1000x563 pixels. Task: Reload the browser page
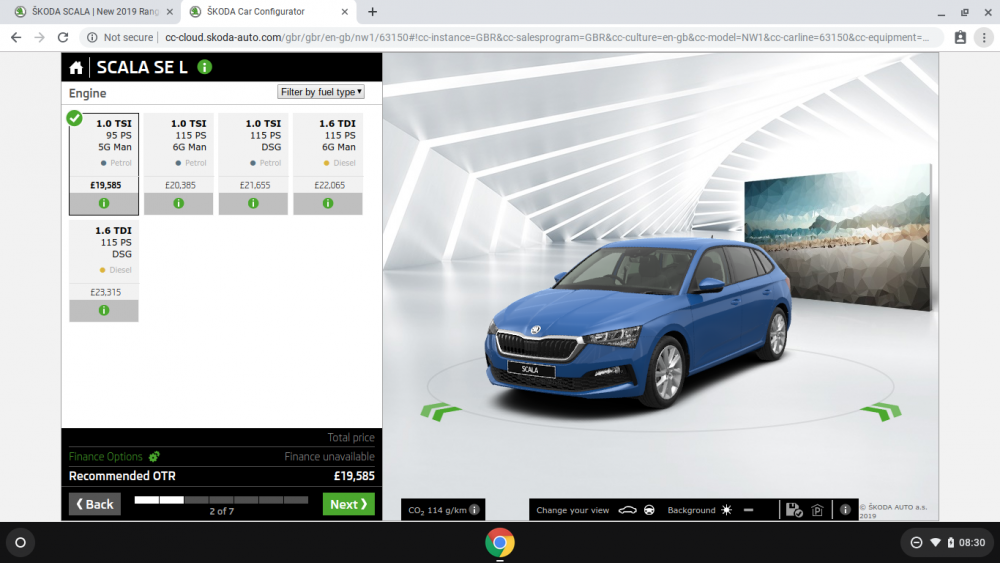(x=62, y=38)
